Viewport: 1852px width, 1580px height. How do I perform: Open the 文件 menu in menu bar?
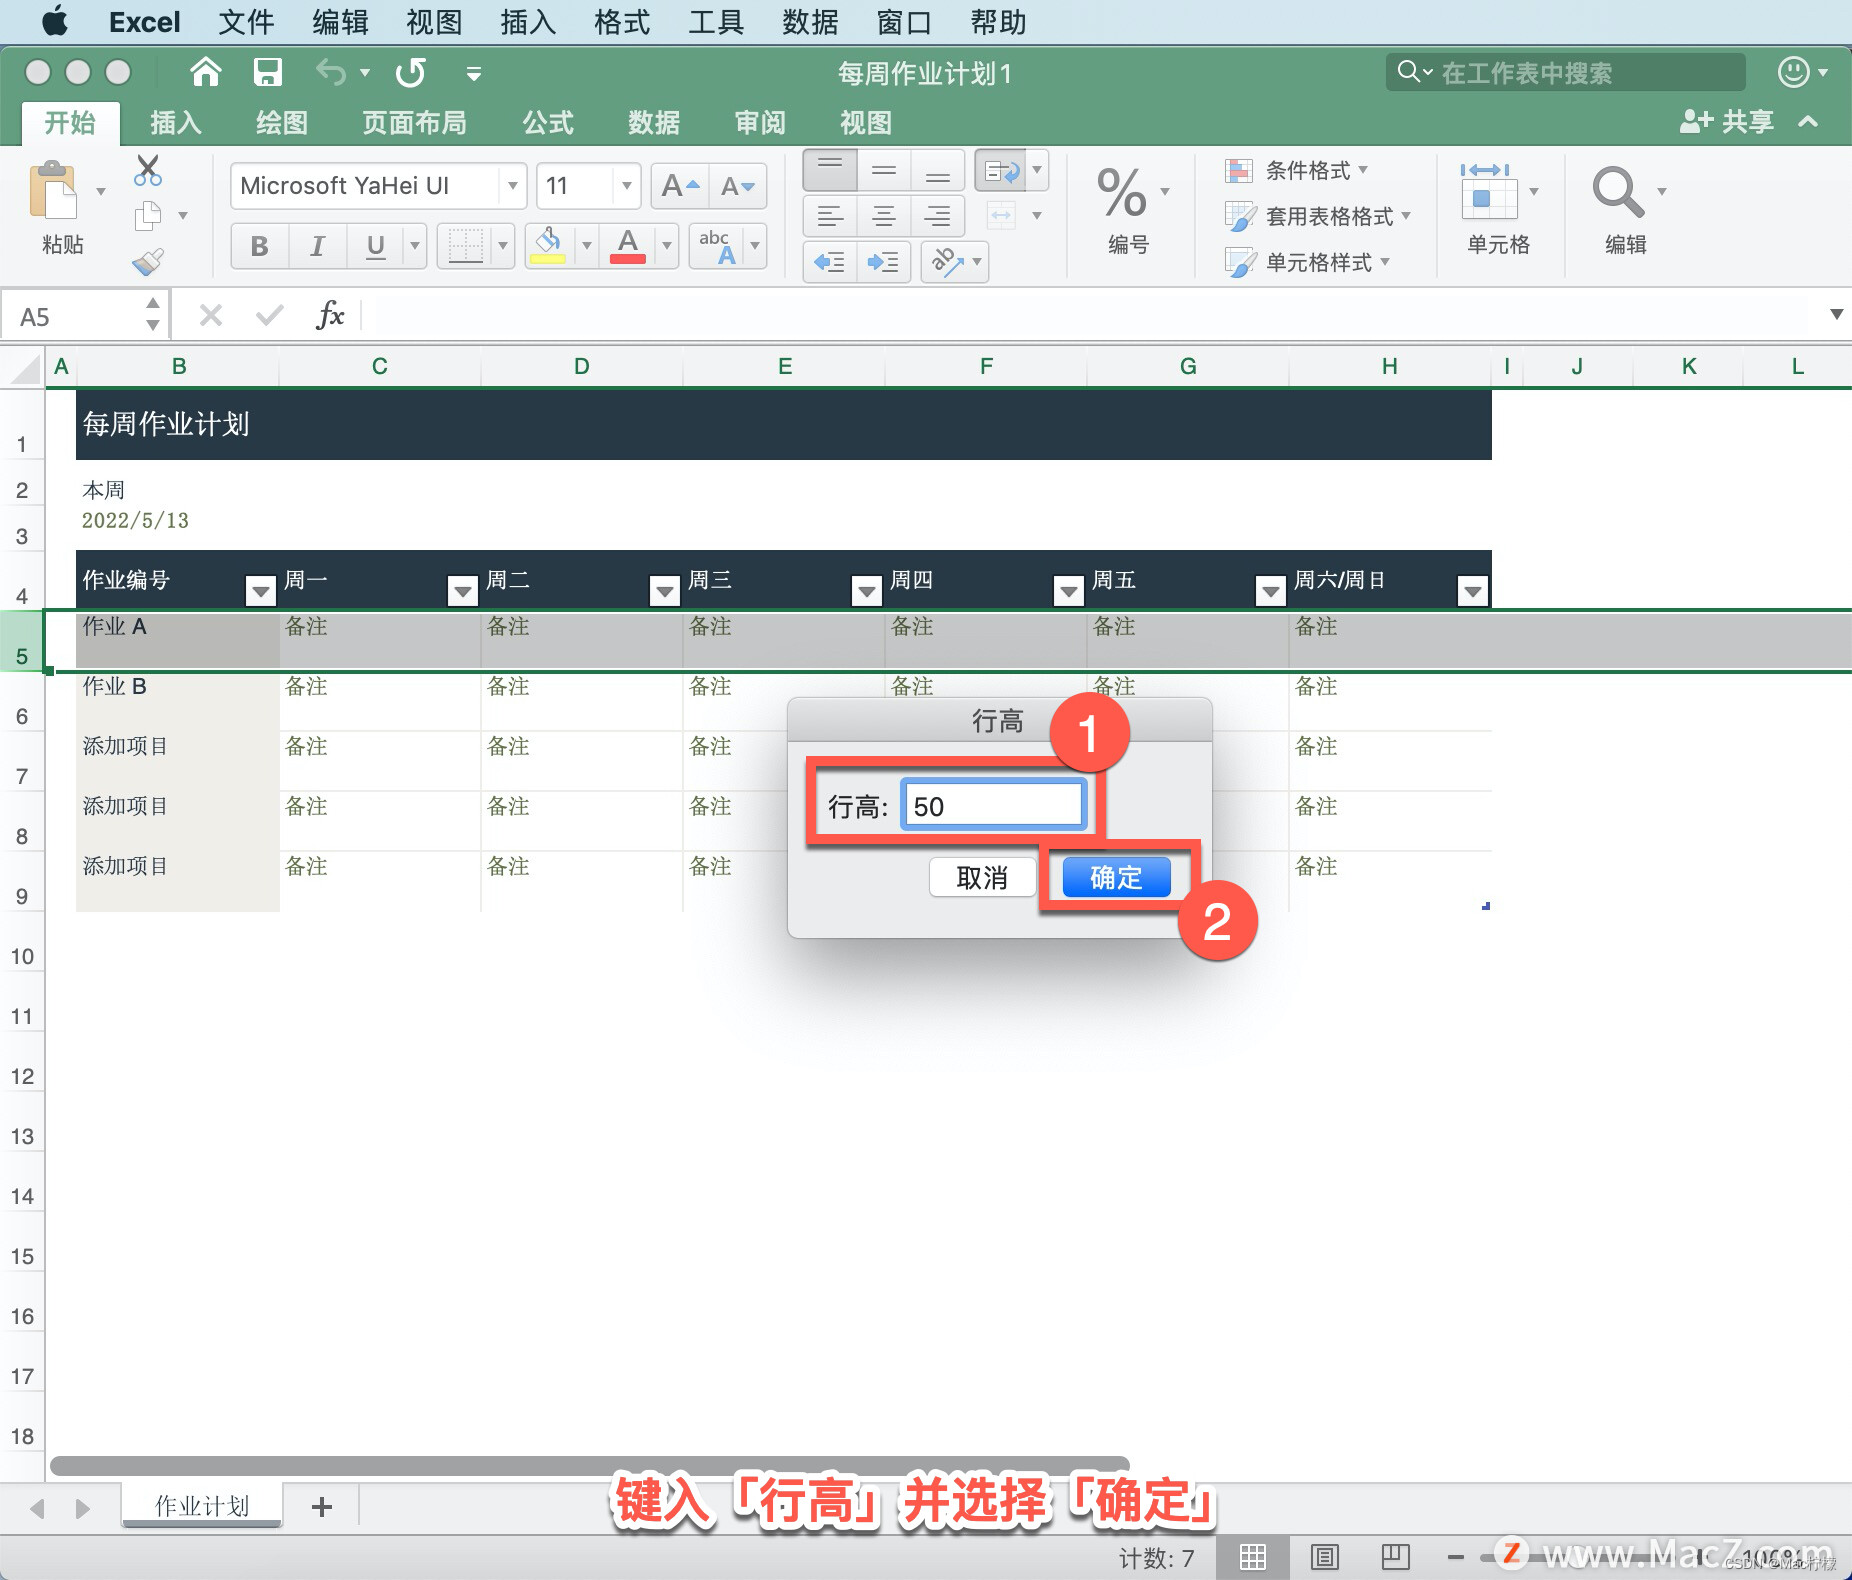[x=246, y=22]
